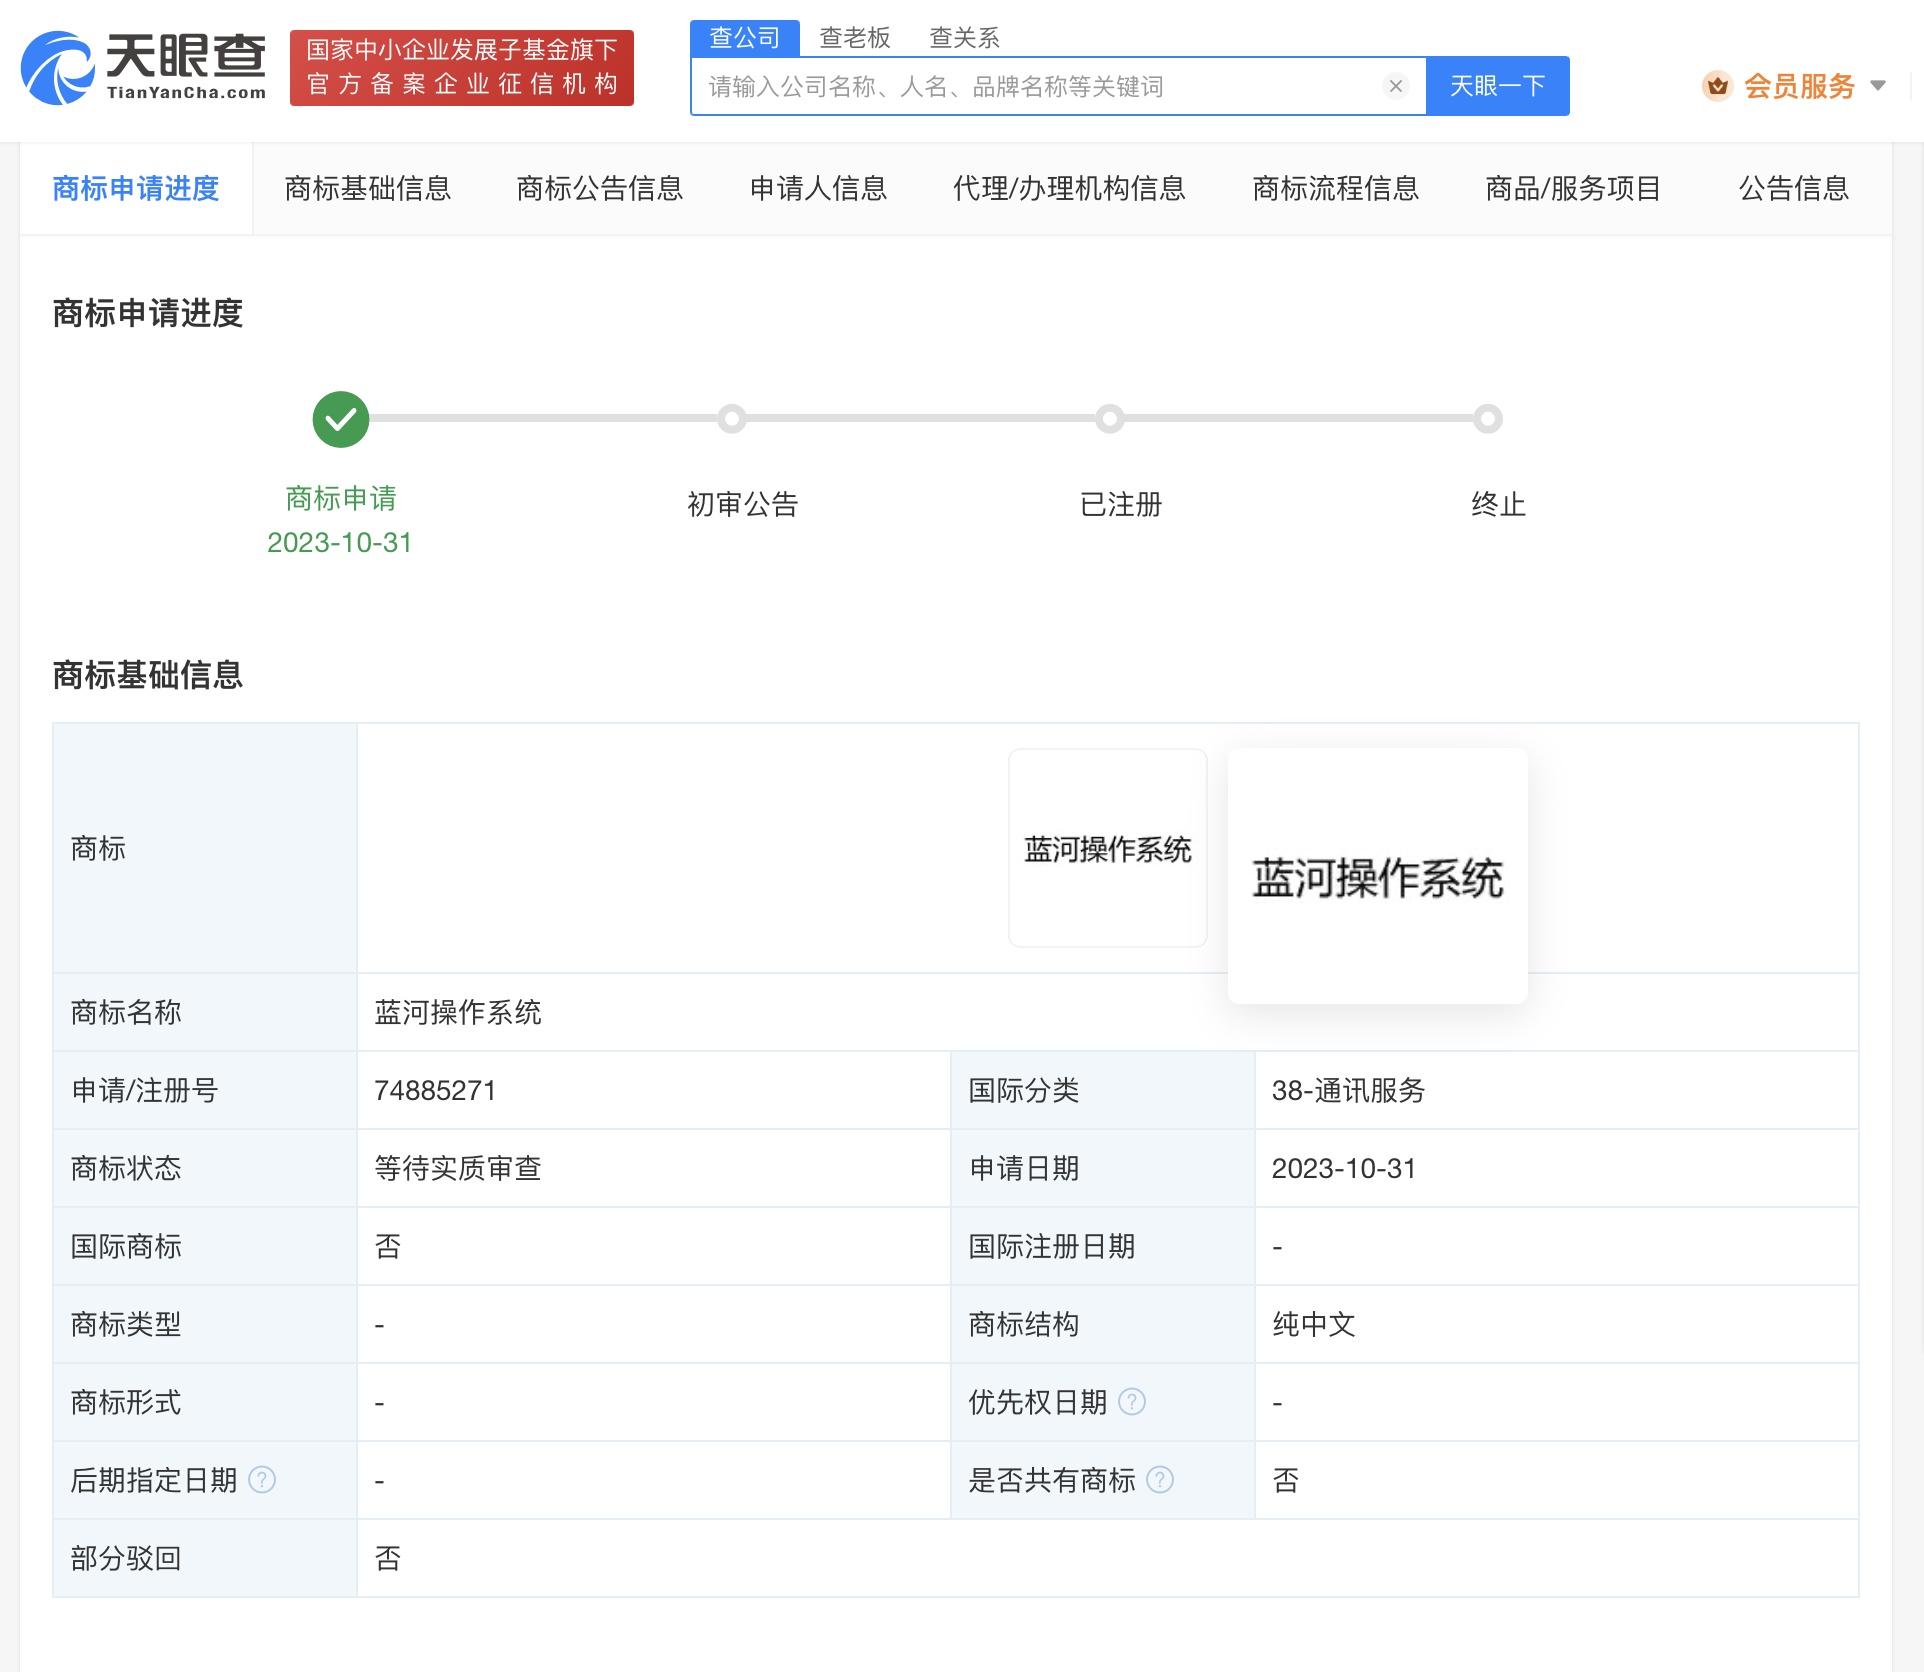Screen dimensions: 1924x1672
Task: Select the 查公司 search mode
Action: 744,38
